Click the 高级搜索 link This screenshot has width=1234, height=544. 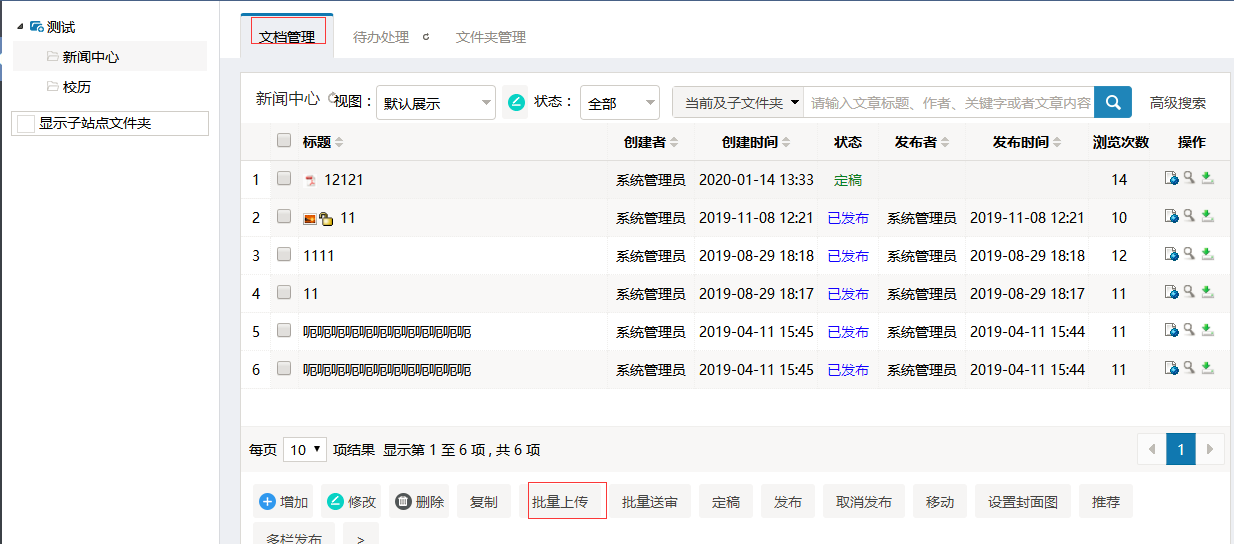[1177, 103]
